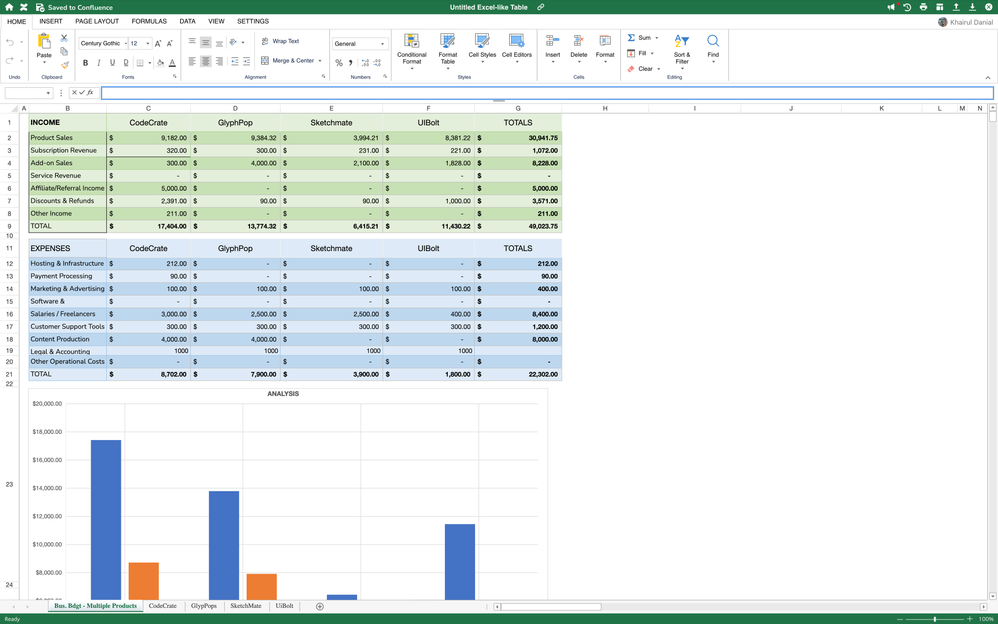The width and height of the screenshot is (998, 624).
Task: Switch to the DATA ribbon tab
Action: (x=187, y=22)
